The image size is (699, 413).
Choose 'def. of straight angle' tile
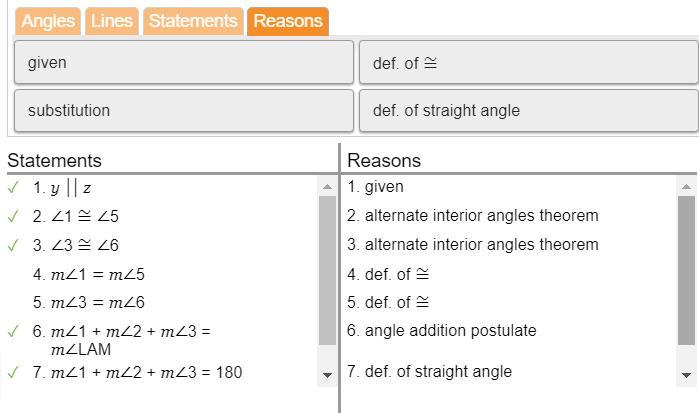[527, 110]
